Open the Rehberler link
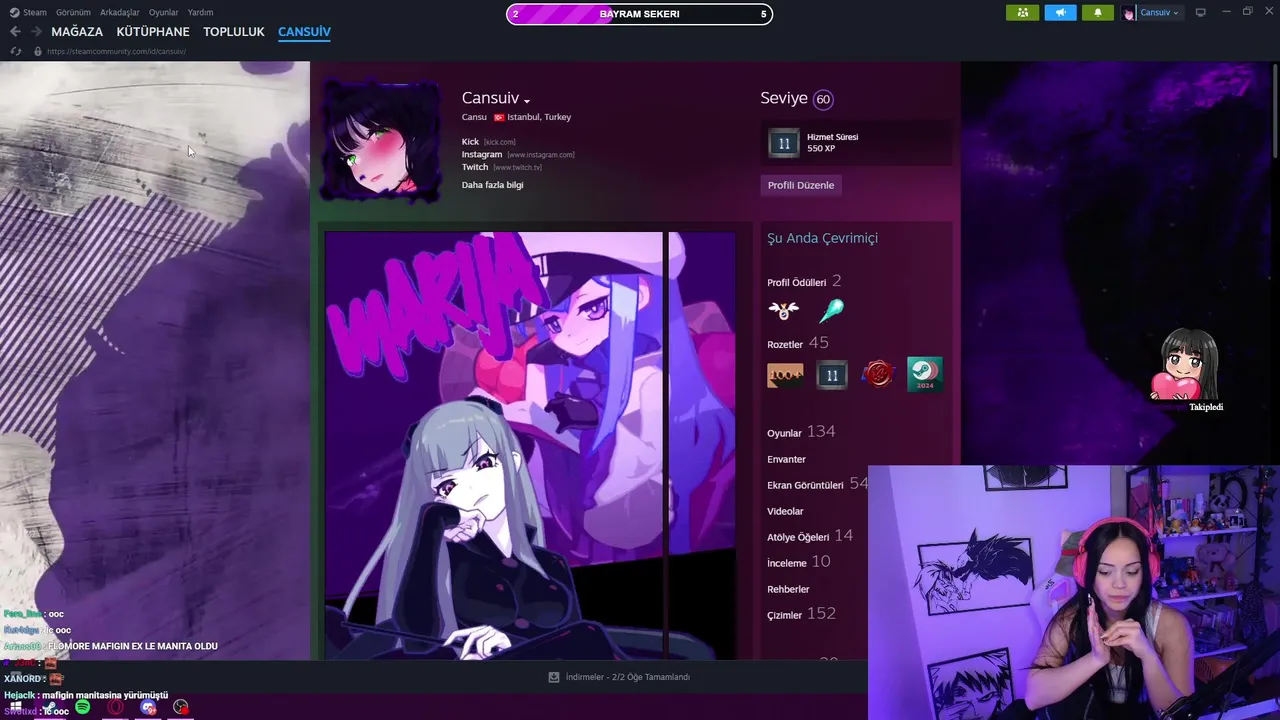The height and width of the screenshot is (720, 1280). [789, 589]
